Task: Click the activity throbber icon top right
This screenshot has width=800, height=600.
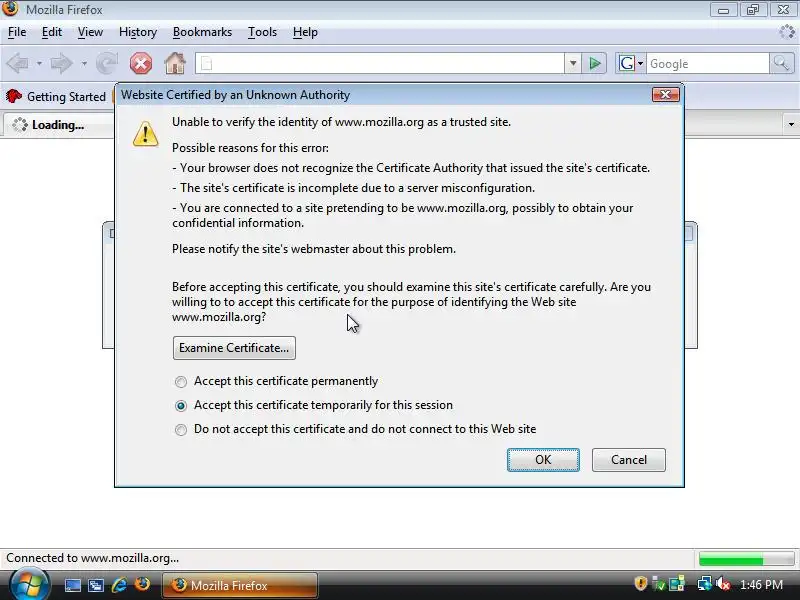Action: [787, 32]
